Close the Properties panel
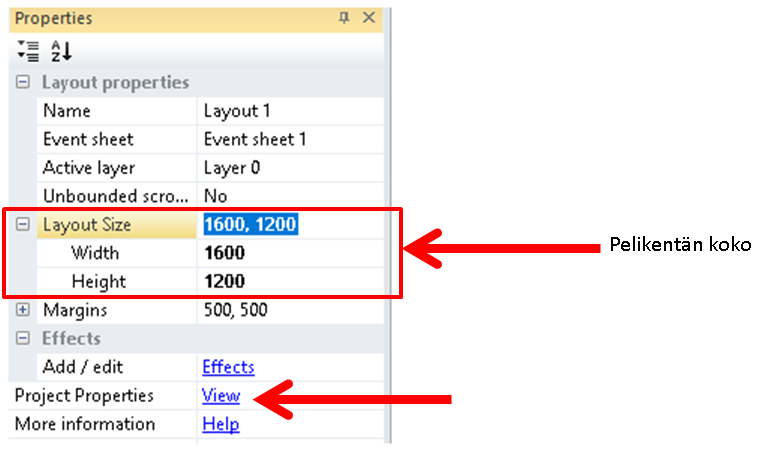Screen dimensions: 759x449 pyautogui.click(x=369, y=18)
